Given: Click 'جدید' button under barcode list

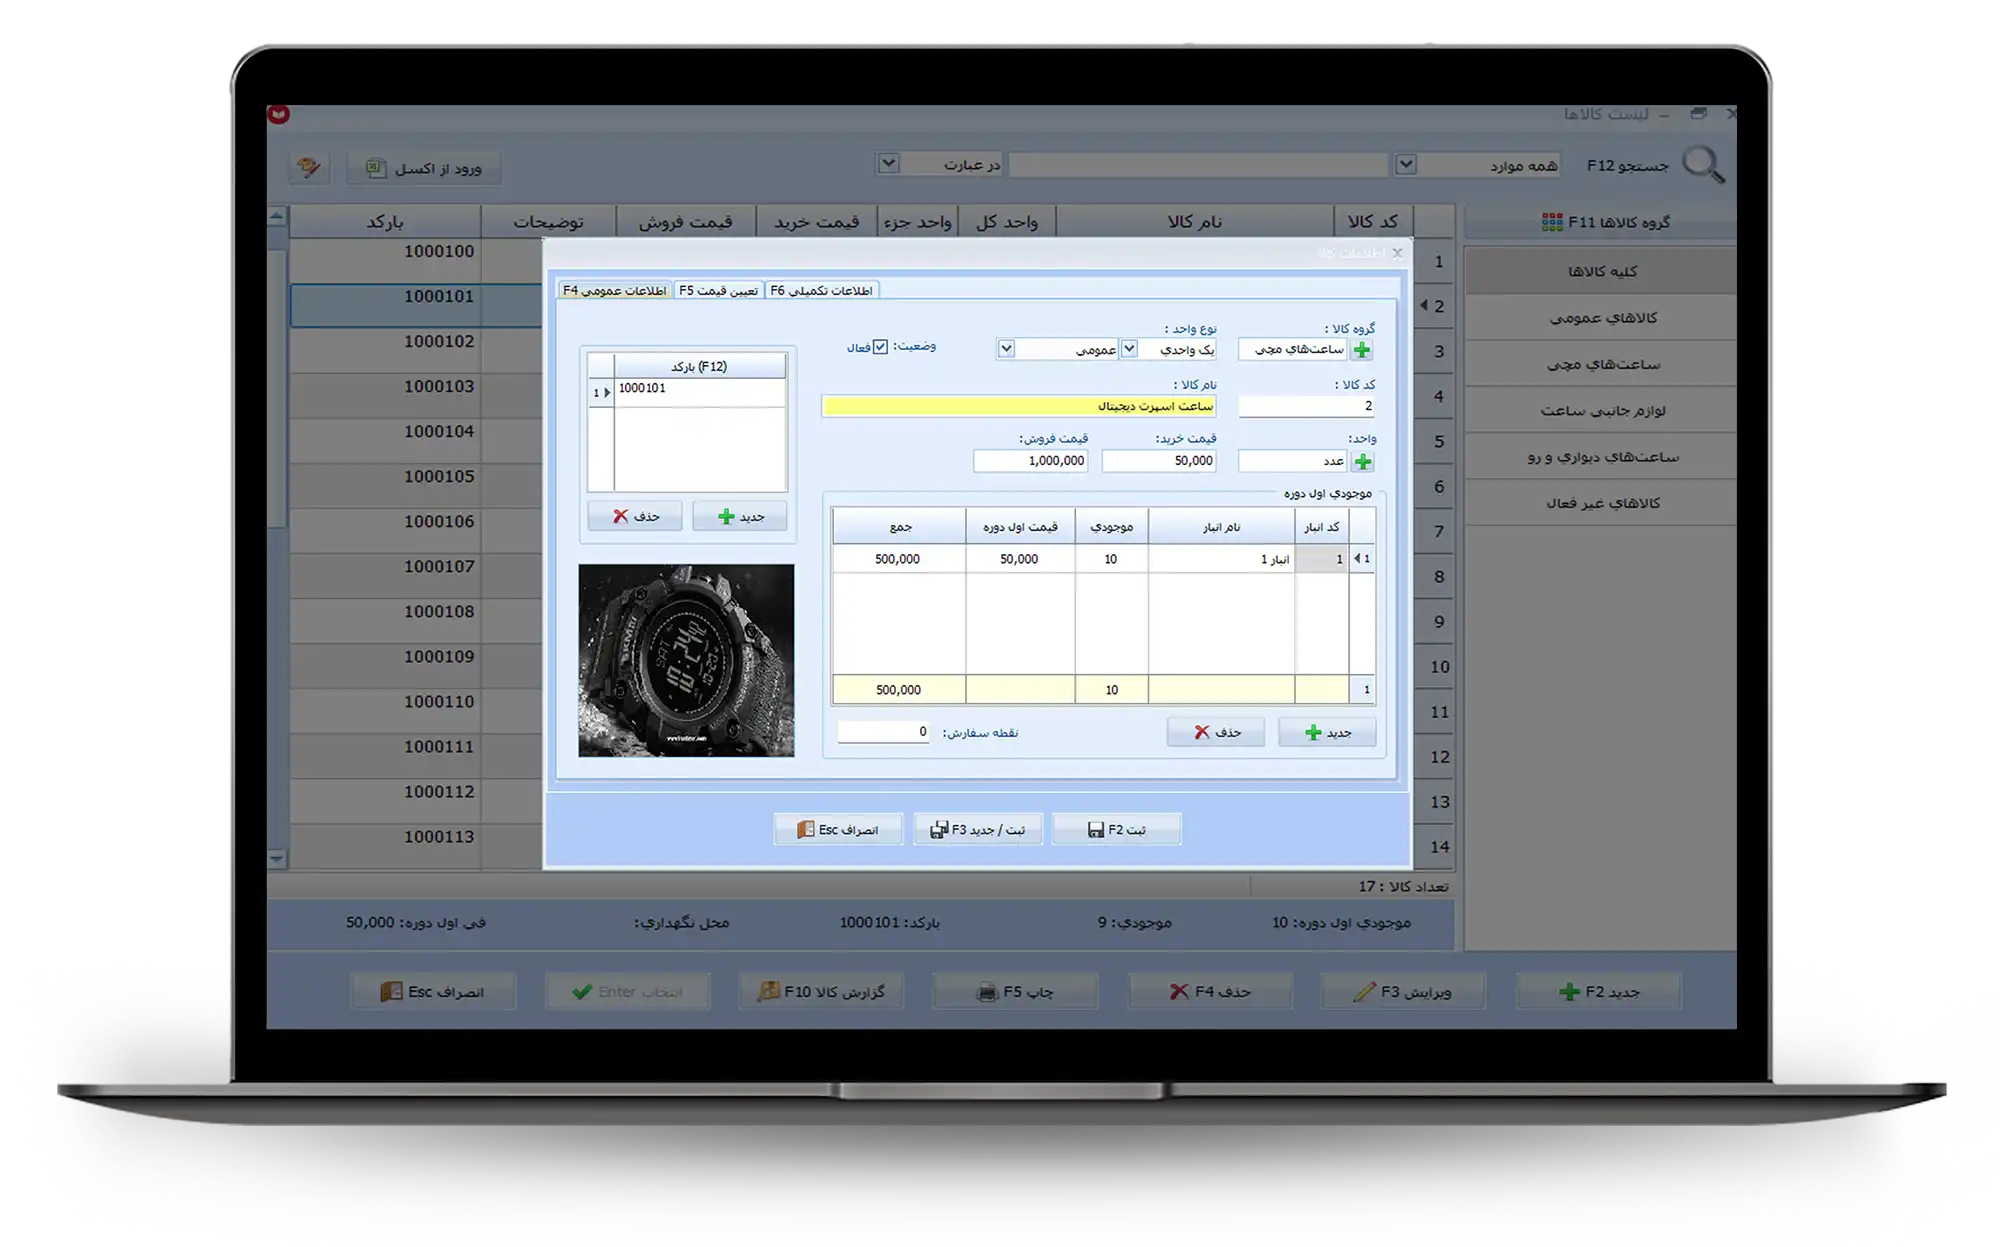Looking at the screenshot, I should 740,516.
